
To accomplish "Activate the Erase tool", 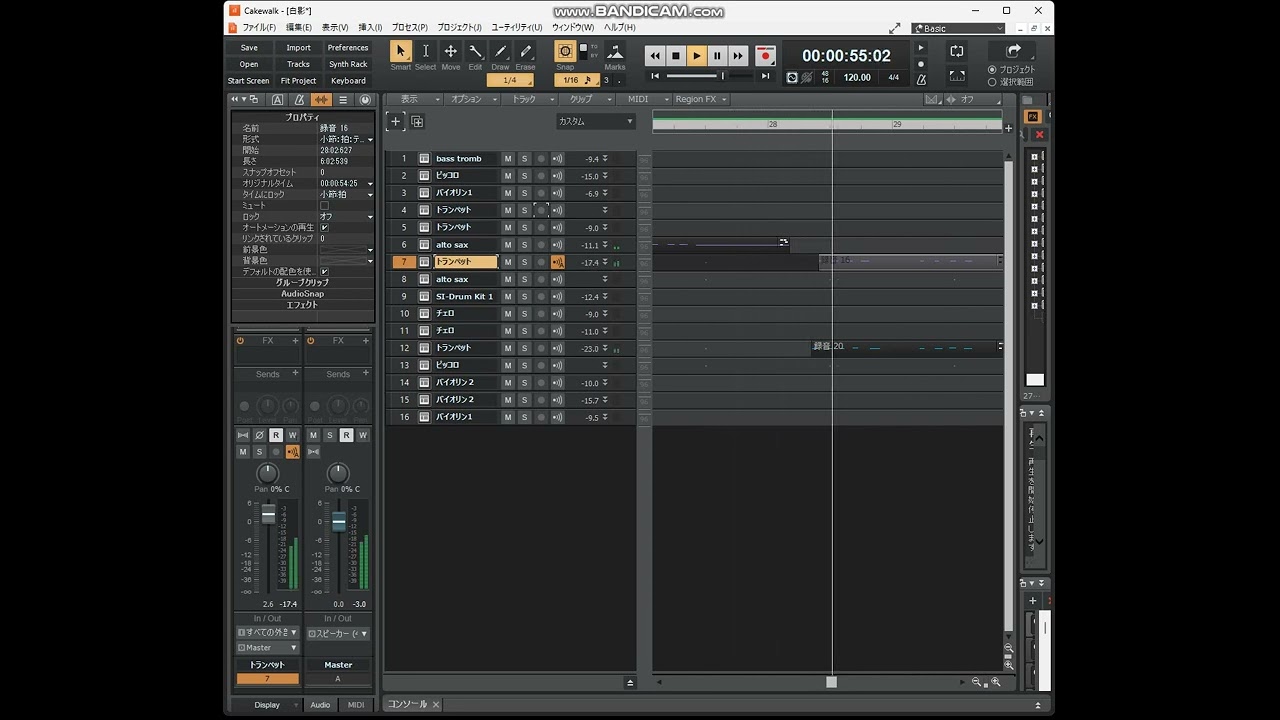I will coord(526,52).
